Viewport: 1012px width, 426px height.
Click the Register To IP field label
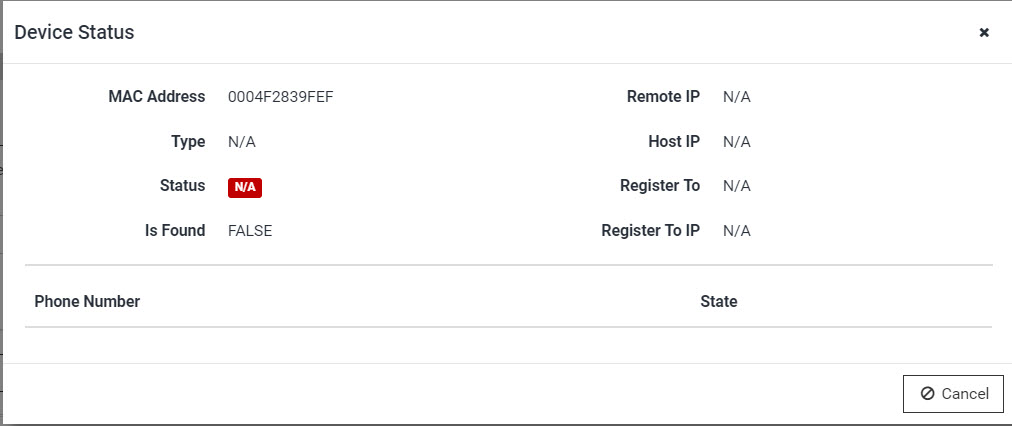(651, 230)
